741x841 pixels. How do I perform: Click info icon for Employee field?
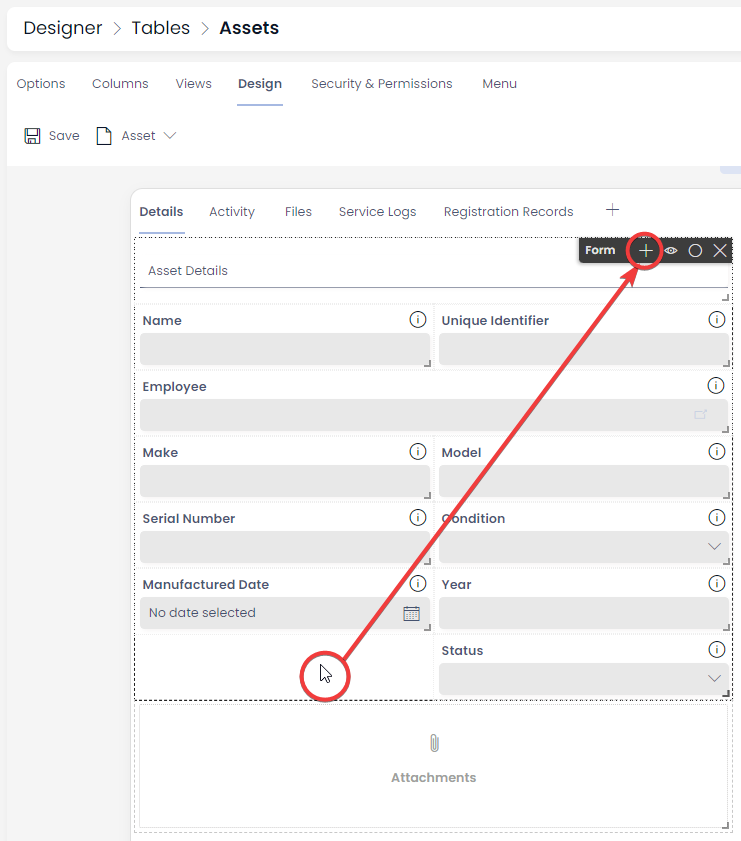tap(716, 386)
